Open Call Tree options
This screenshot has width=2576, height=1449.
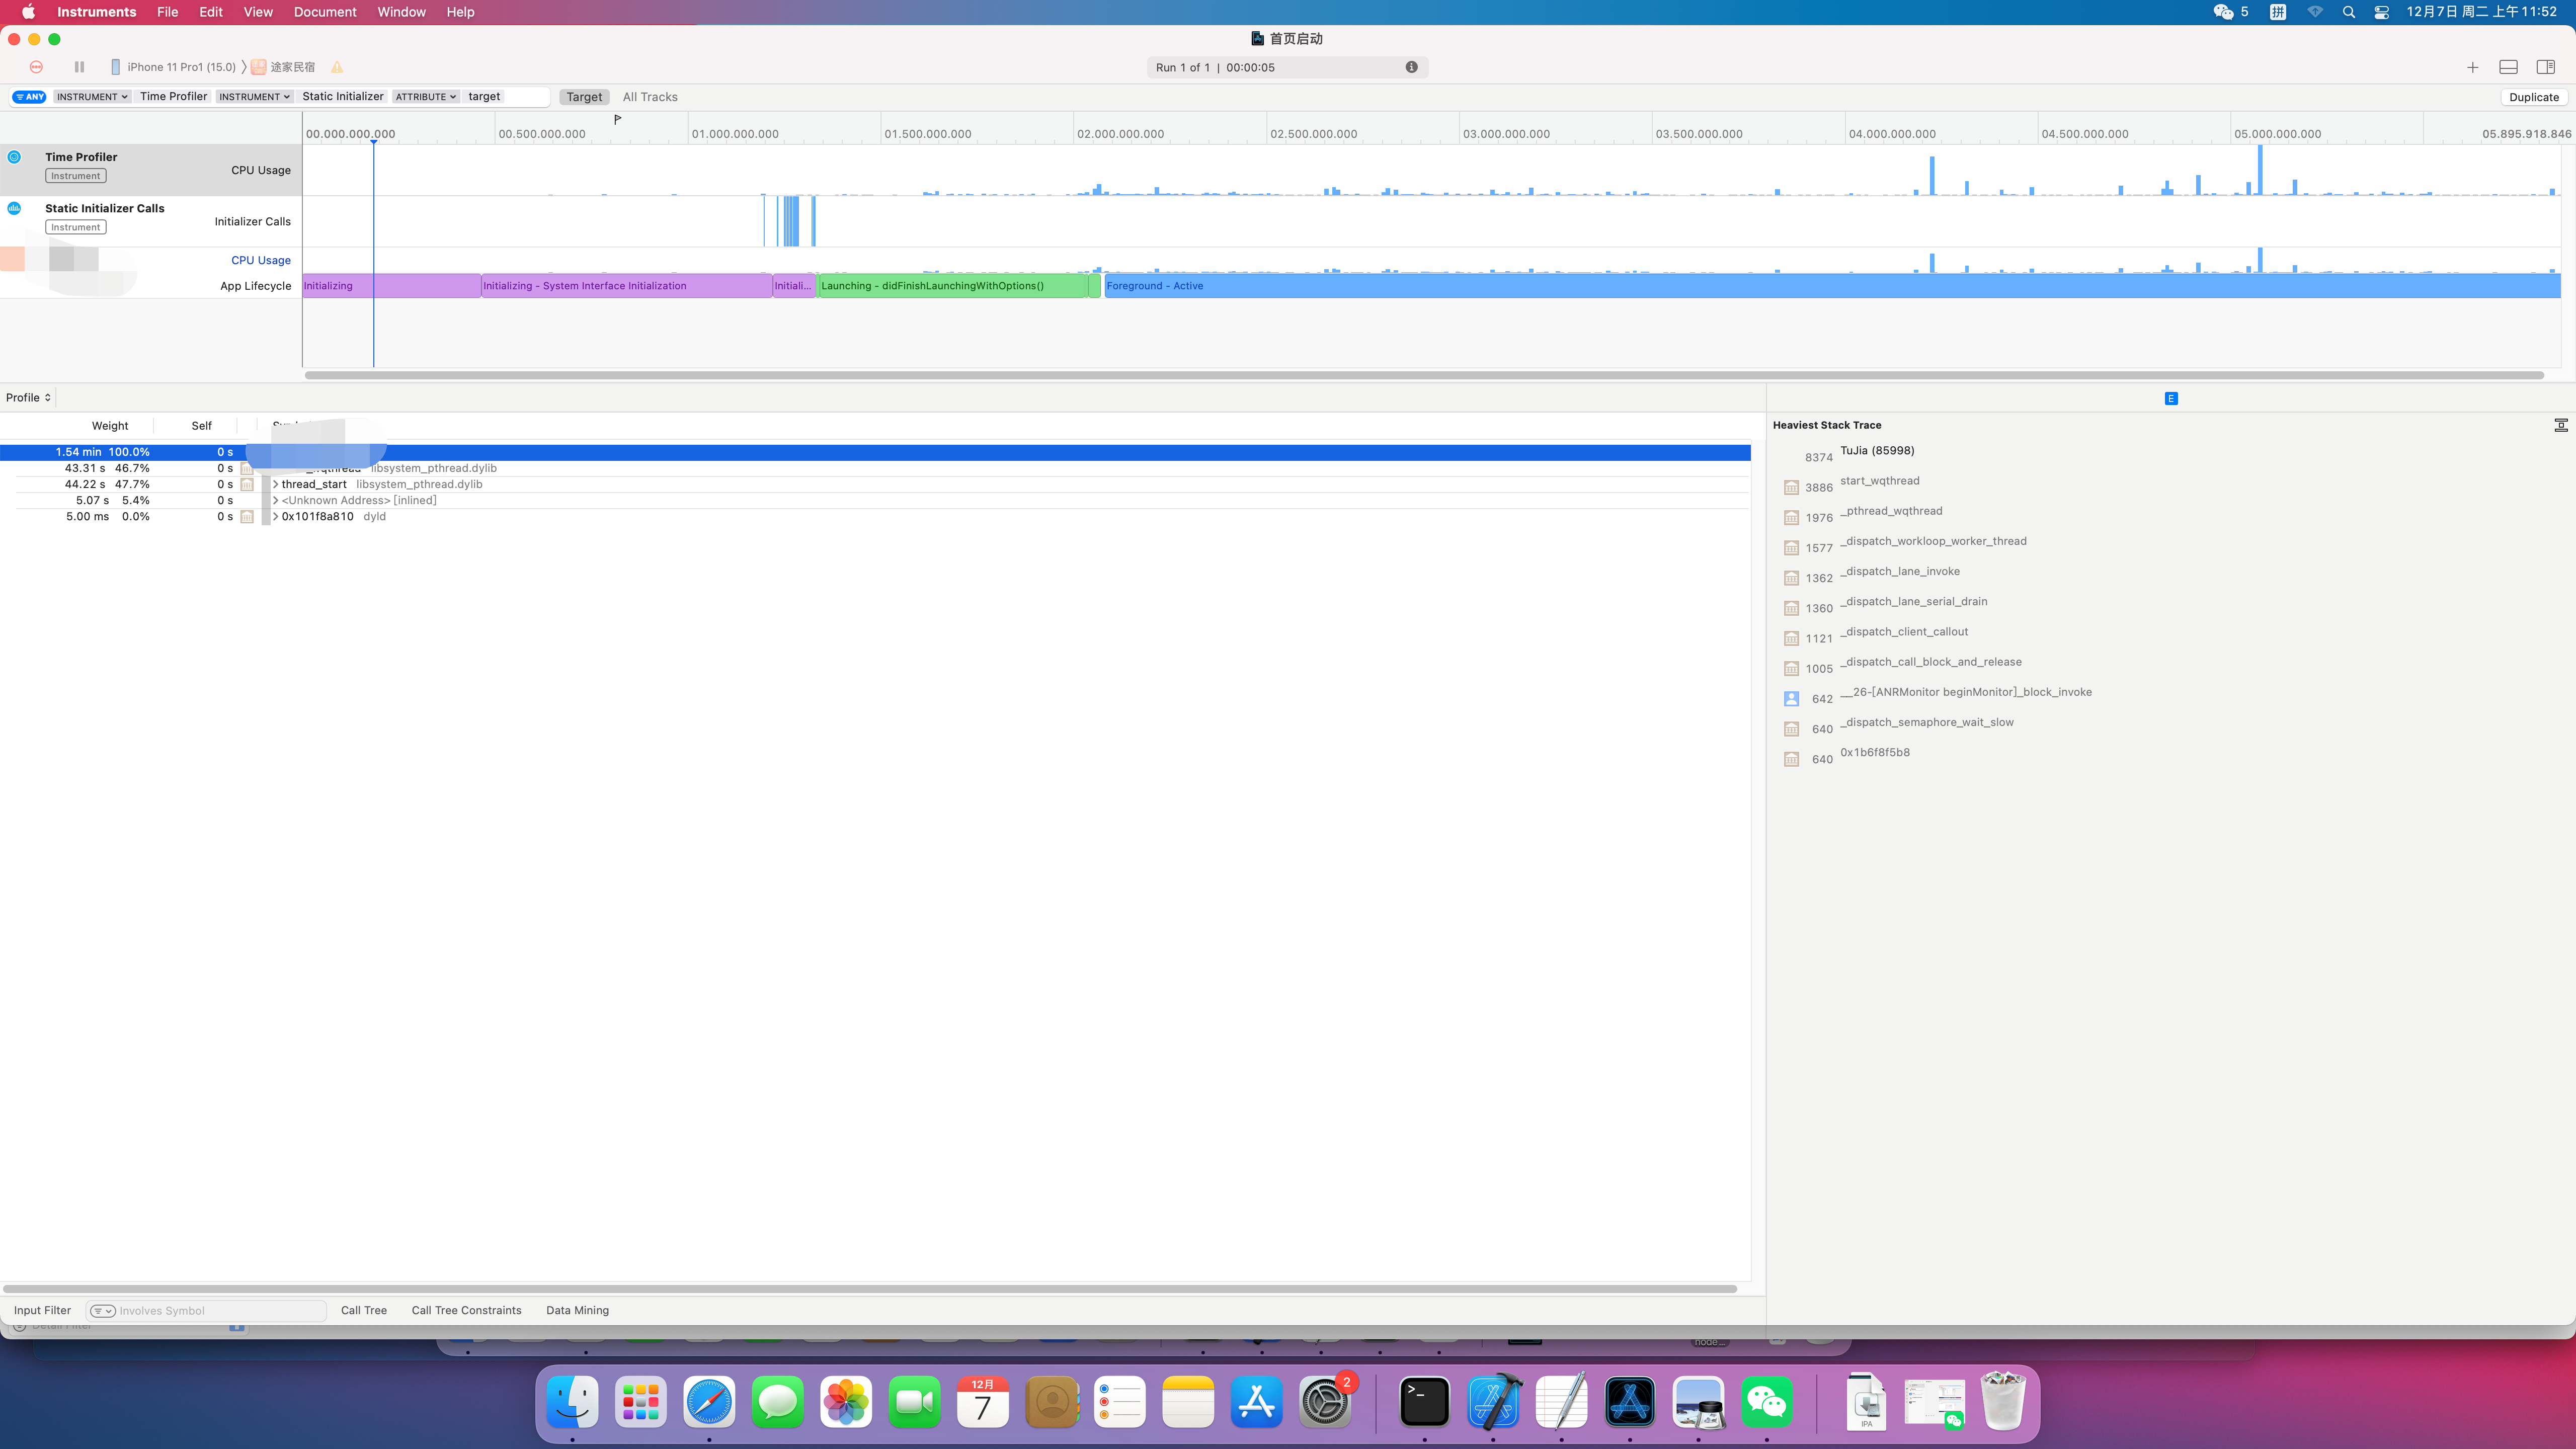(364, 1310)
